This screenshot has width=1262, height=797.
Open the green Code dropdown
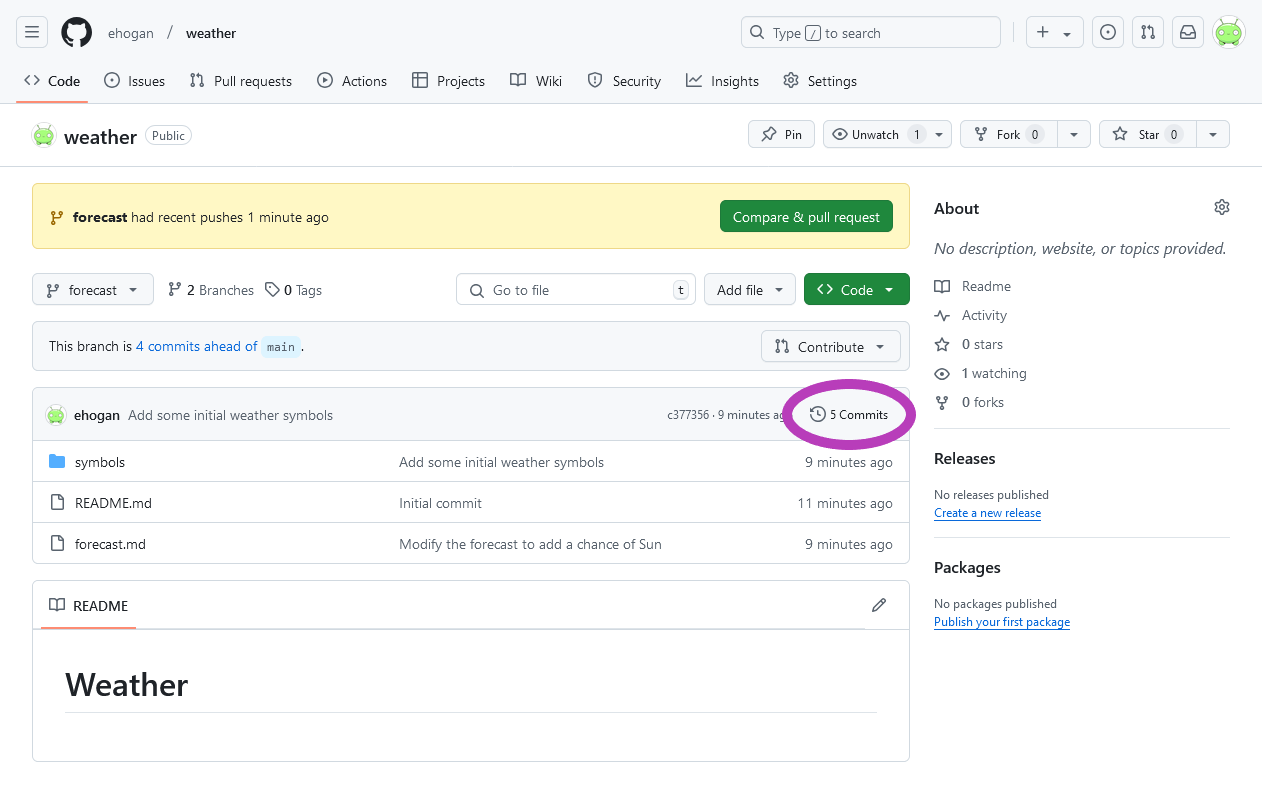click(x=857, y=290)
